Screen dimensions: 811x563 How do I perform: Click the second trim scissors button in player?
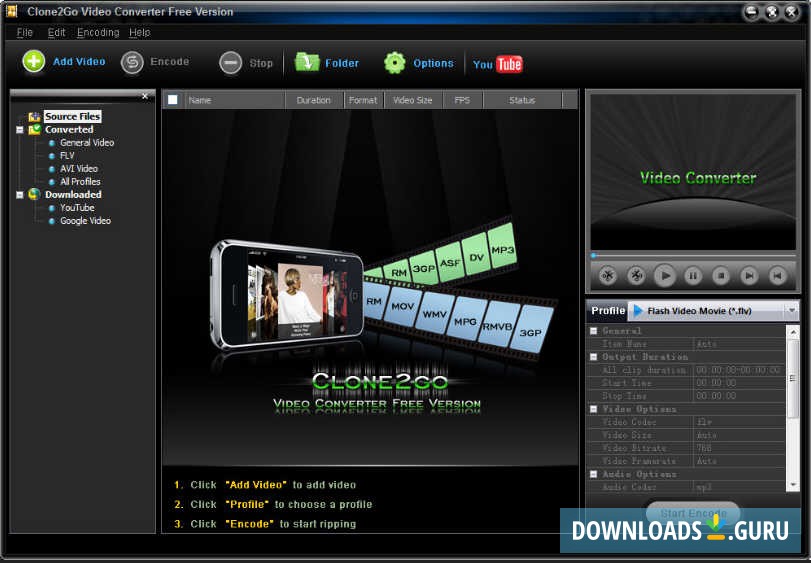pyautogui.click(x=636, y=276)
